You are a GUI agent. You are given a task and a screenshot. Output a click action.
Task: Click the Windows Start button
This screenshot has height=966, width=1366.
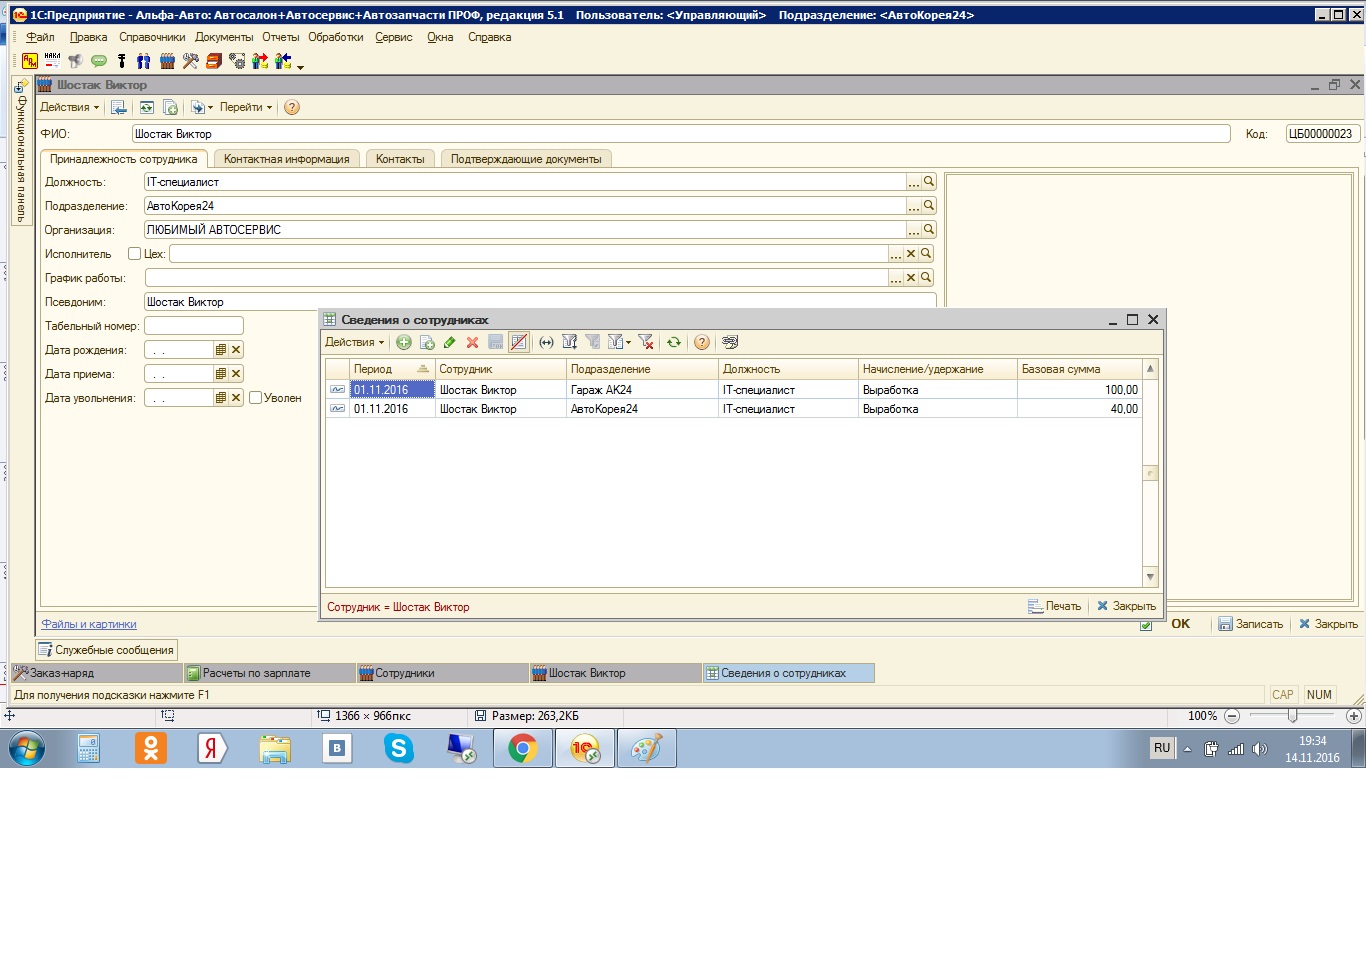[27, 748]
